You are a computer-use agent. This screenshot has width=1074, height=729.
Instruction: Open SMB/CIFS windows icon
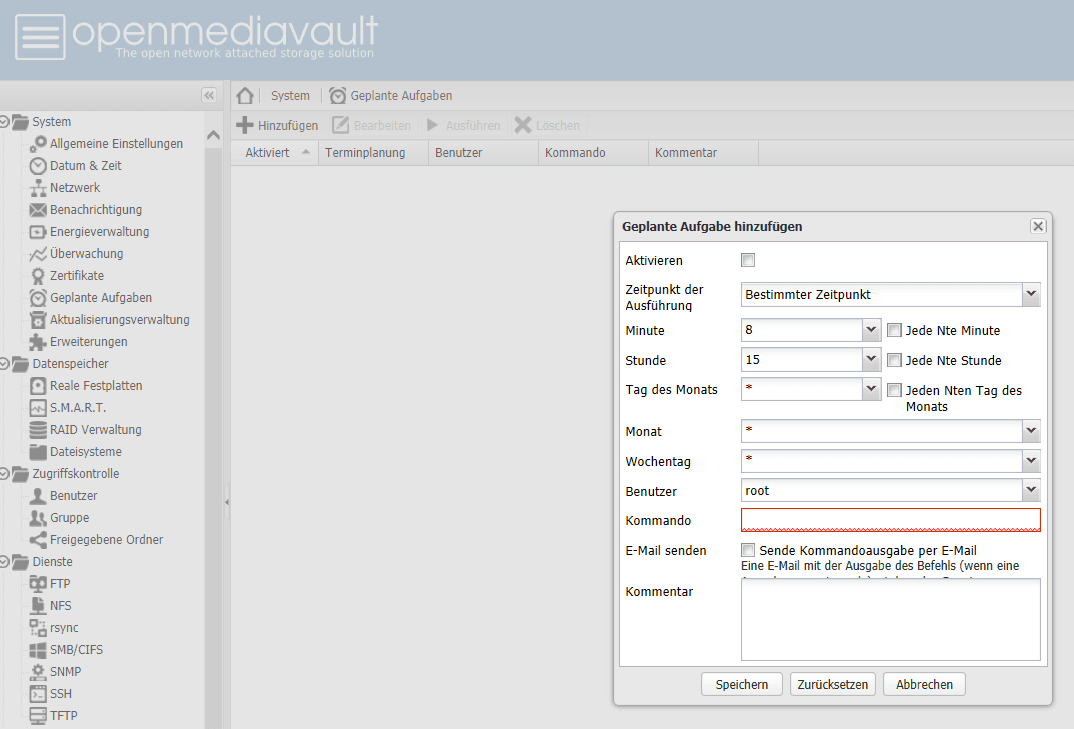click(x=38, y=650)
